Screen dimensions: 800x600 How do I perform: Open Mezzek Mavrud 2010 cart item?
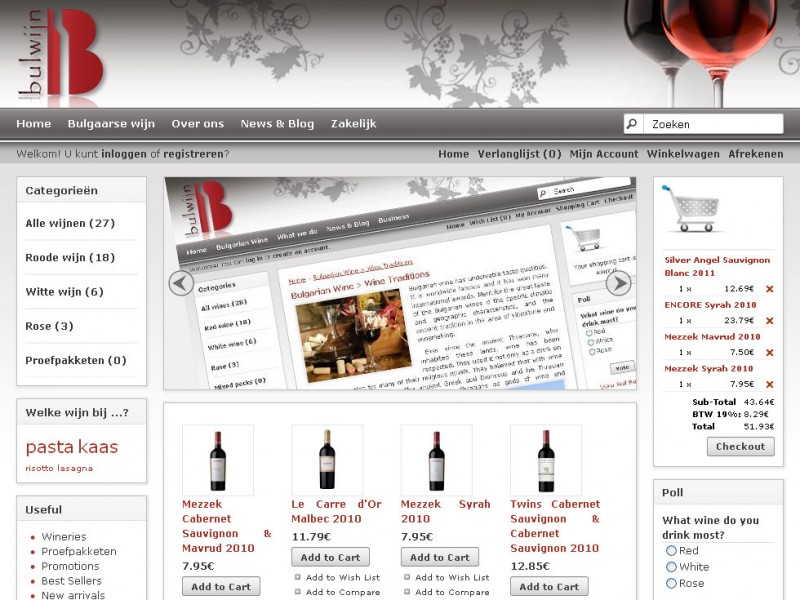[712, 337]
